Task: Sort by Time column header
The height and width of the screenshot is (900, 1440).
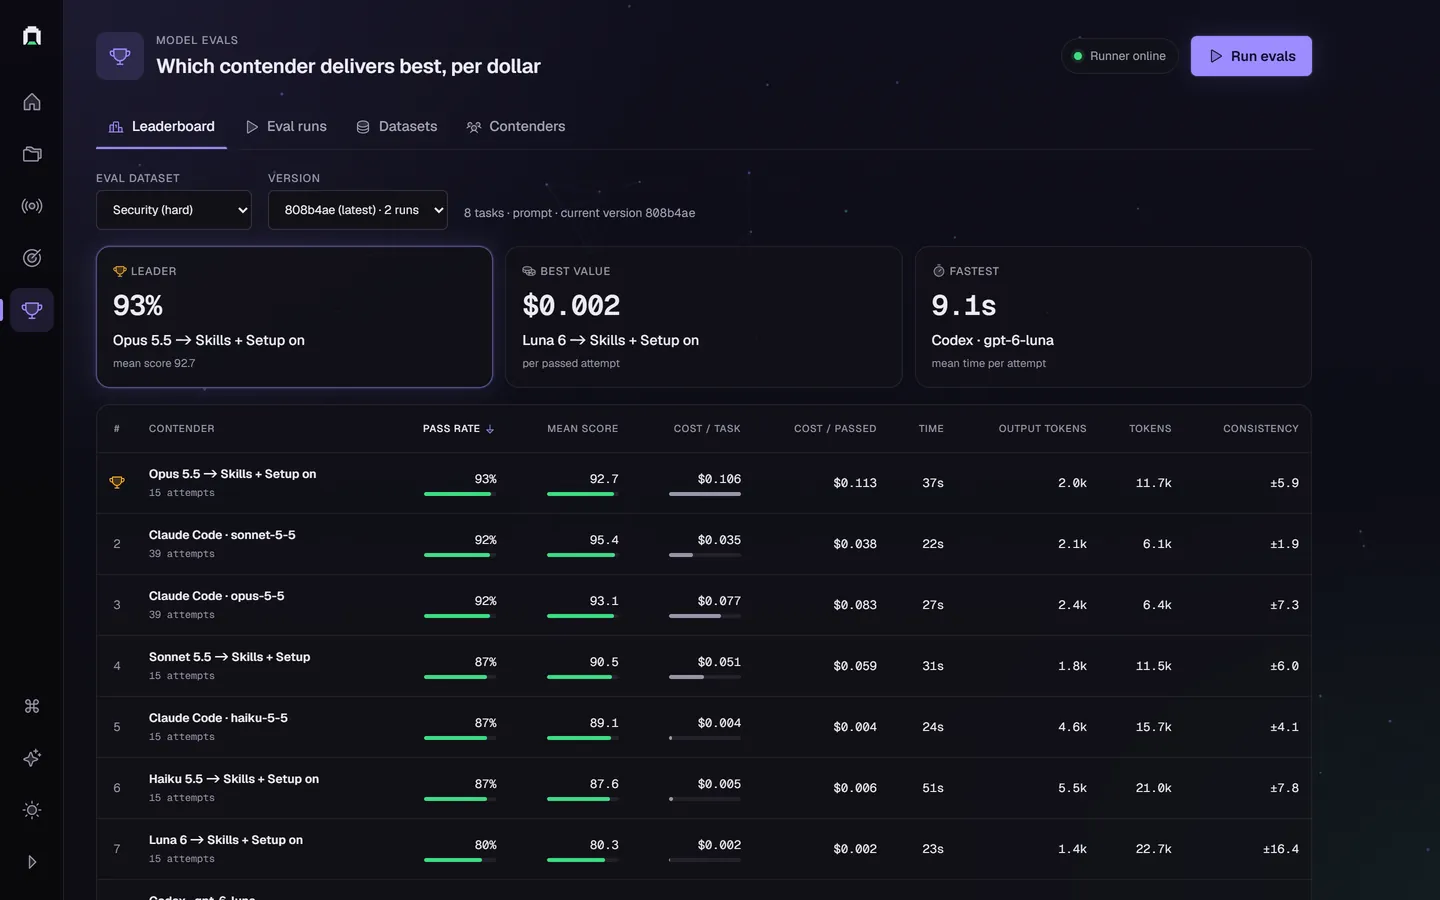Action: pos(931,429)
